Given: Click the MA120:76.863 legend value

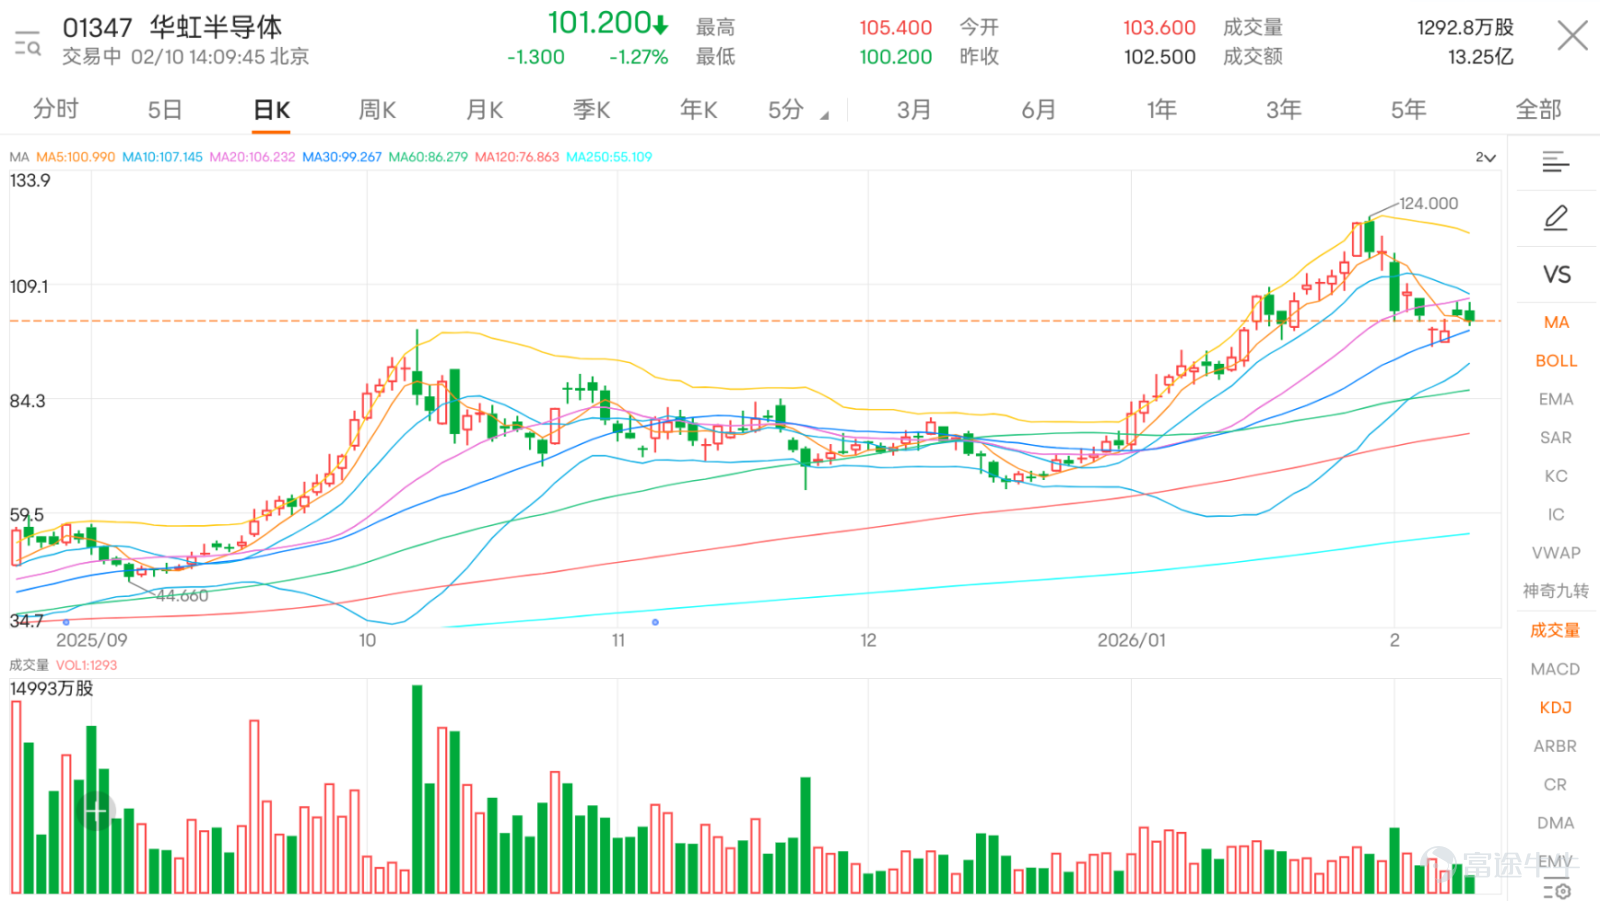Looking at the screenshot, I should pos(517,157).
